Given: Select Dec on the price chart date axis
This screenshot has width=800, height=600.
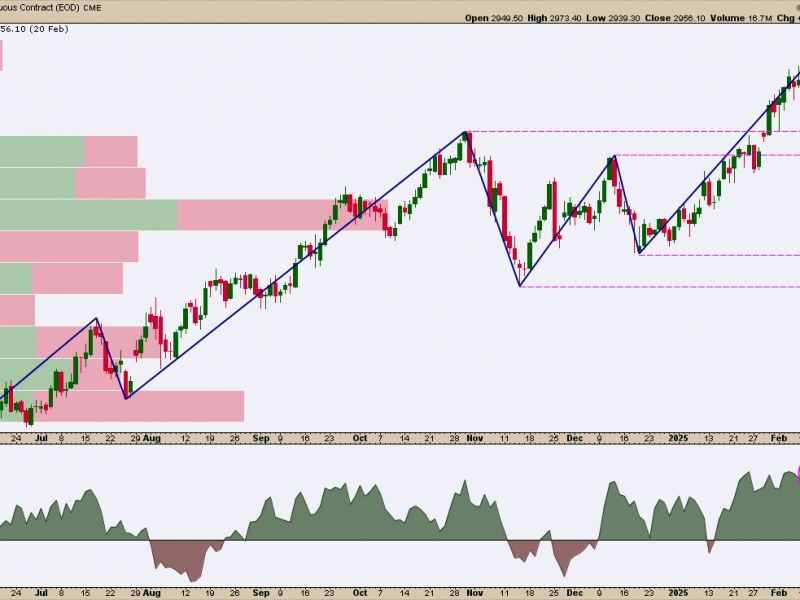Looking at the screenshot, I should 574,438.
